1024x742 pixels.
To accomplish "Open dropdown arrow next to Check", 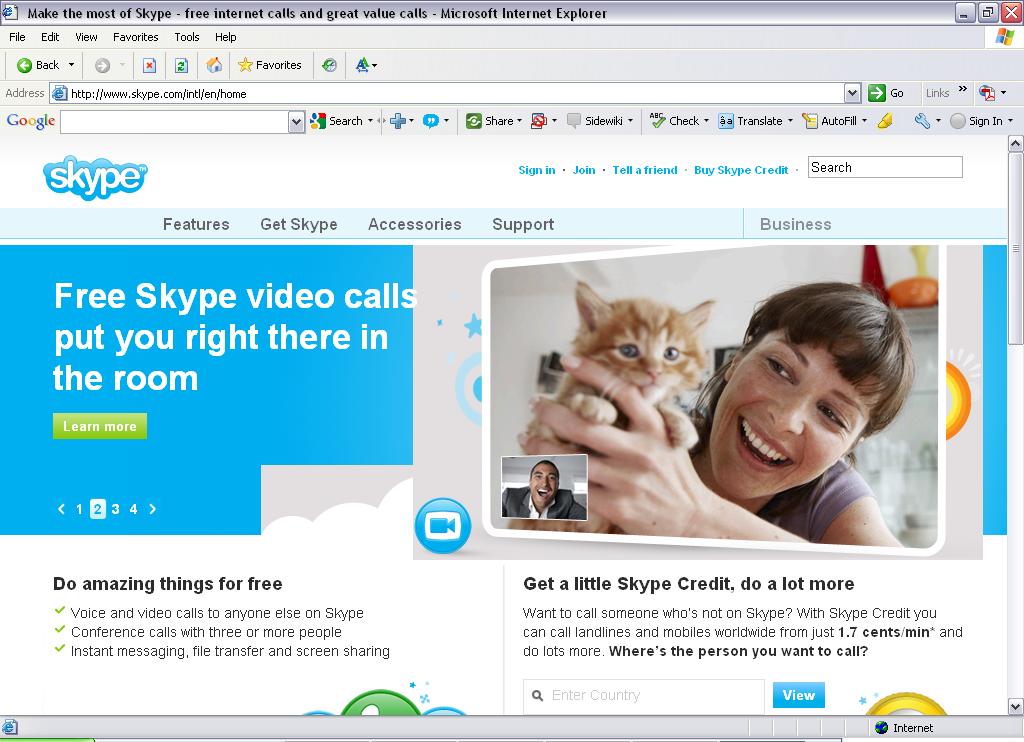I will [706, 121].
